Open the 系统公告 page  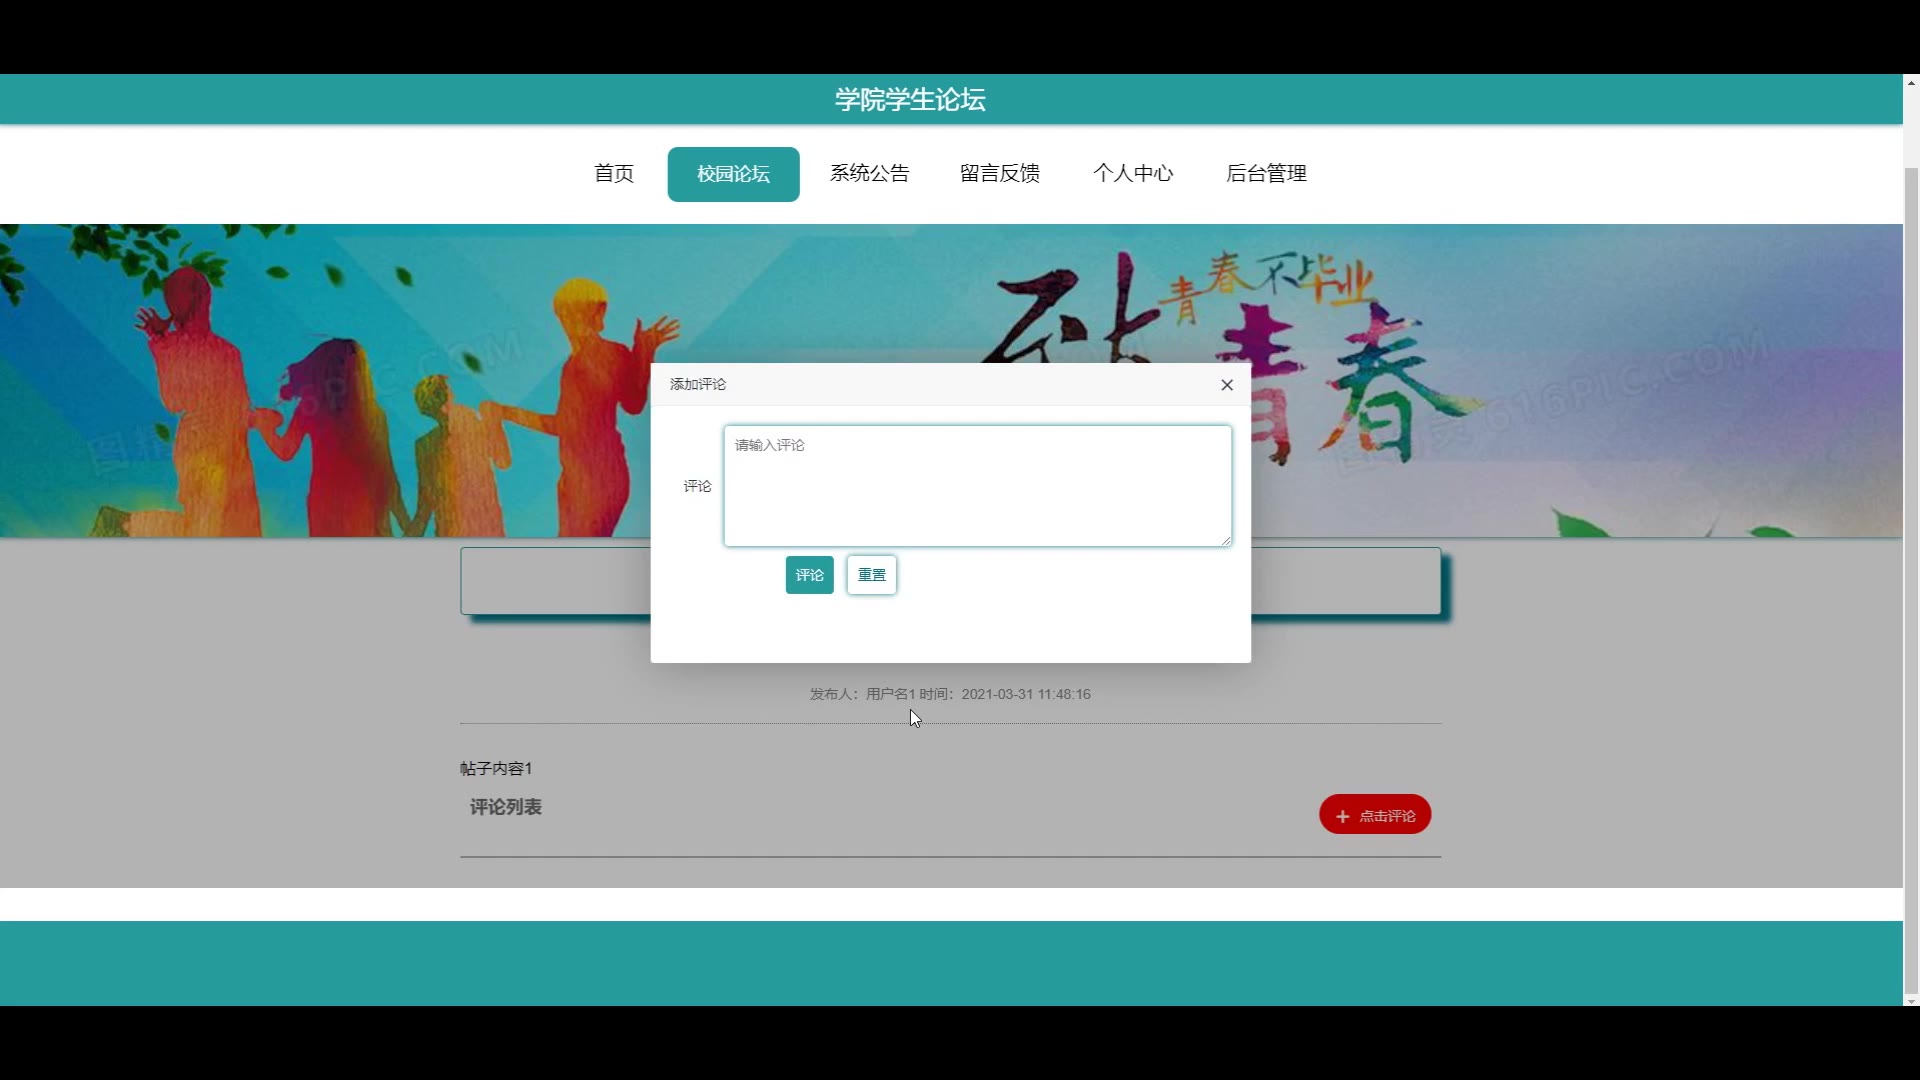tap(869, 174)
